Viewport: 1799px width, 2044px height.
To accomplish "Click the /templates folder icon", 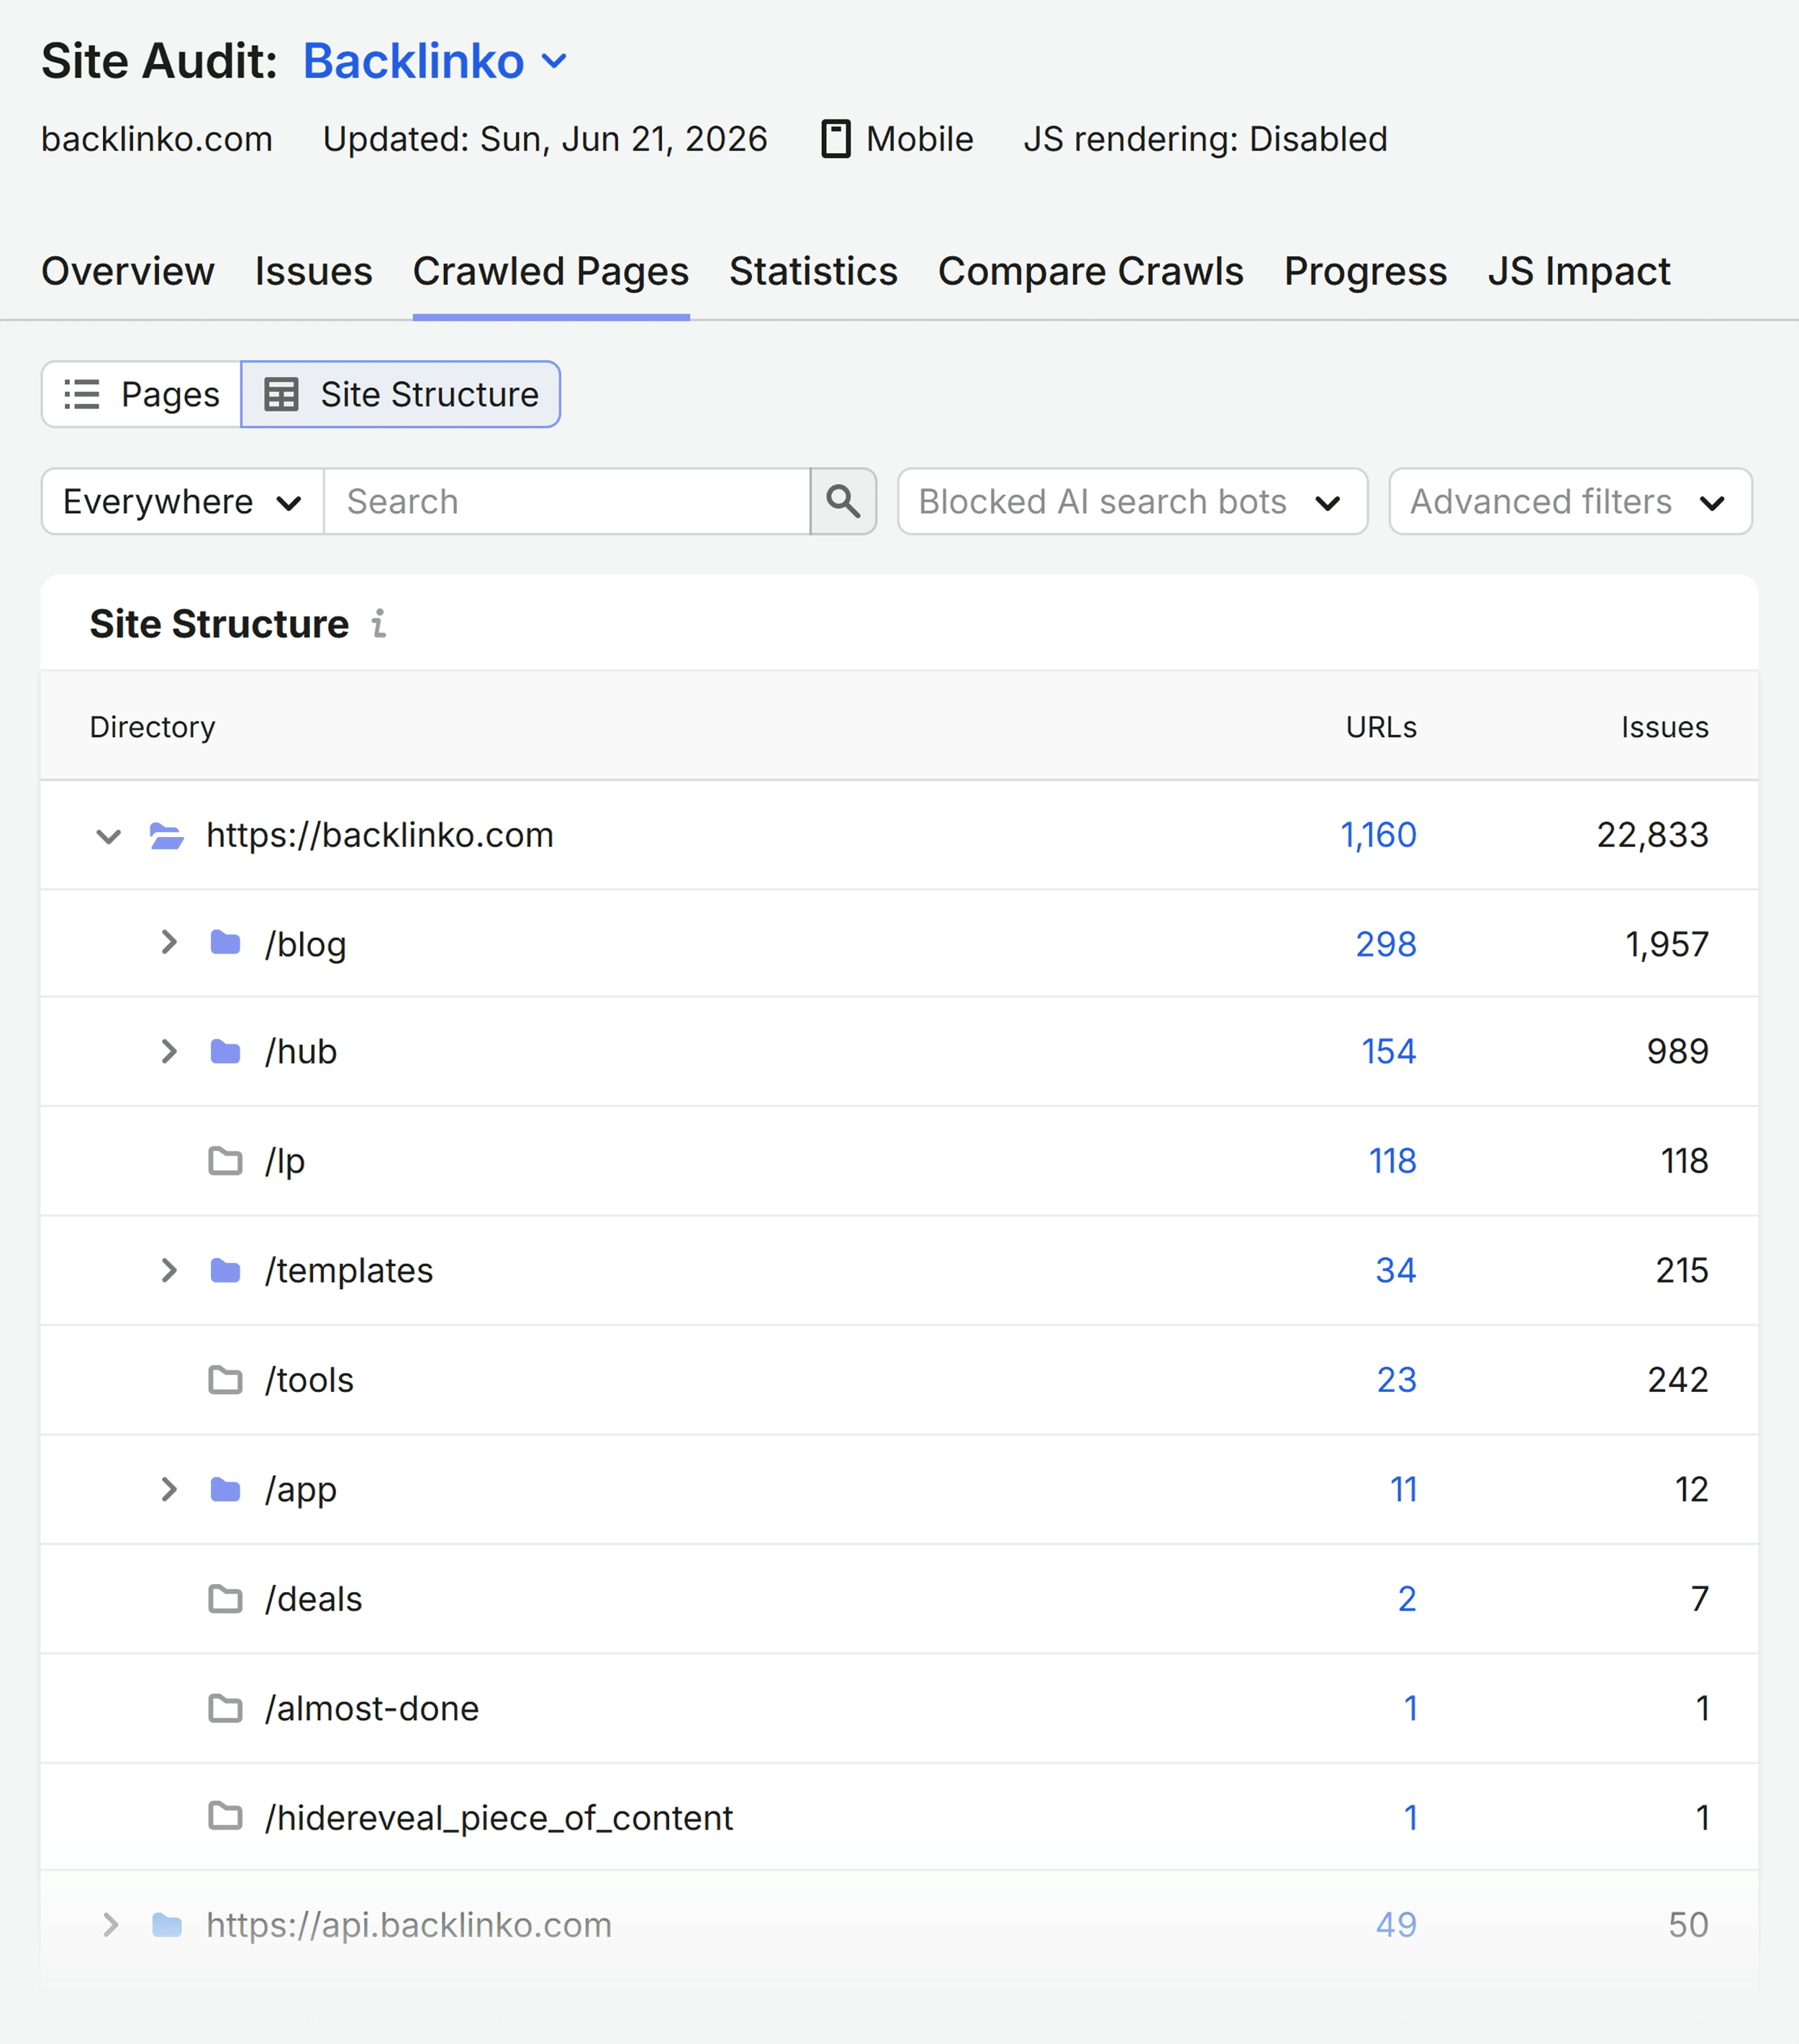I will pyautogui.click(x=225, y=1270).
